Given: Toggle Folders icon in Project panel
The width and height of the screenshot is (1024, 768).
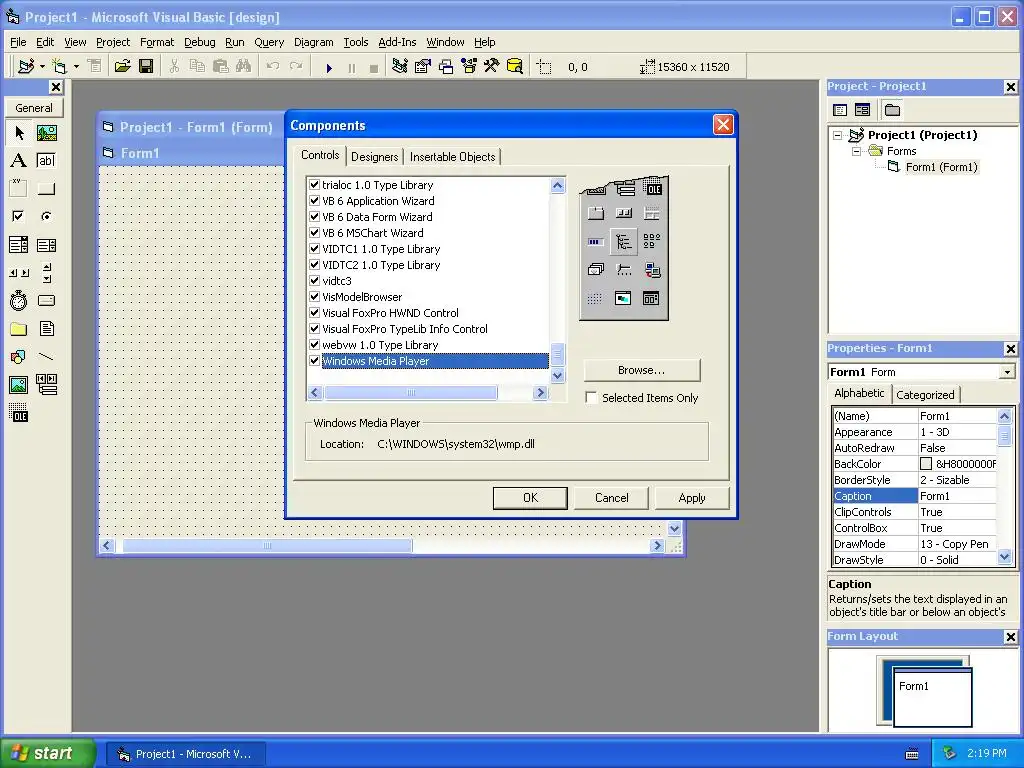Looking at the screenshot, I should click(x=892, y=110).
